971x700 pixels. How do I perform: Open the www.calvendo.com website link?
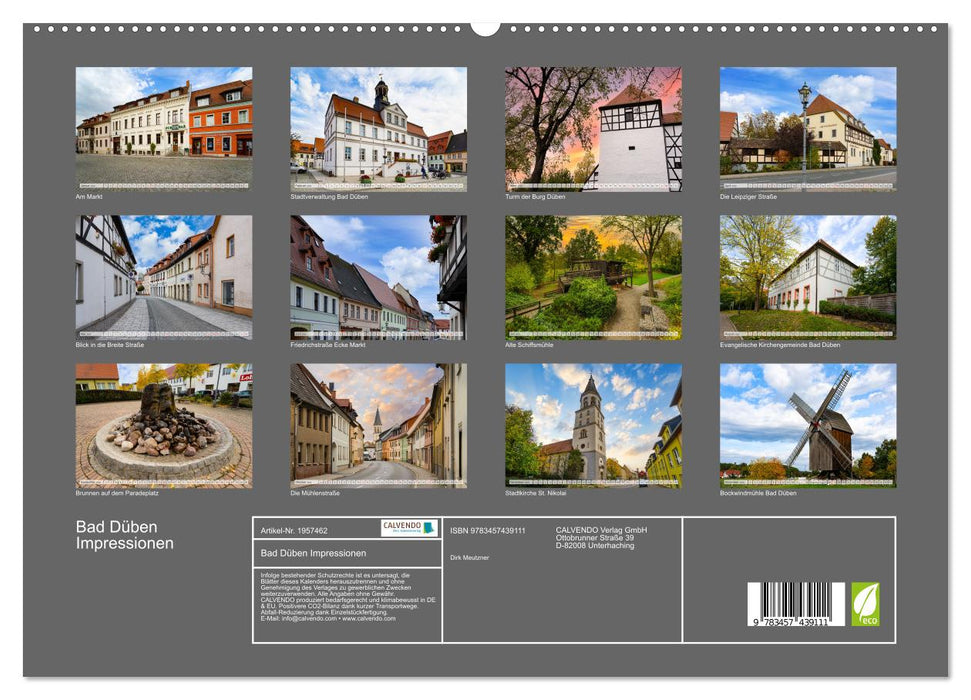tap(368, 619)
